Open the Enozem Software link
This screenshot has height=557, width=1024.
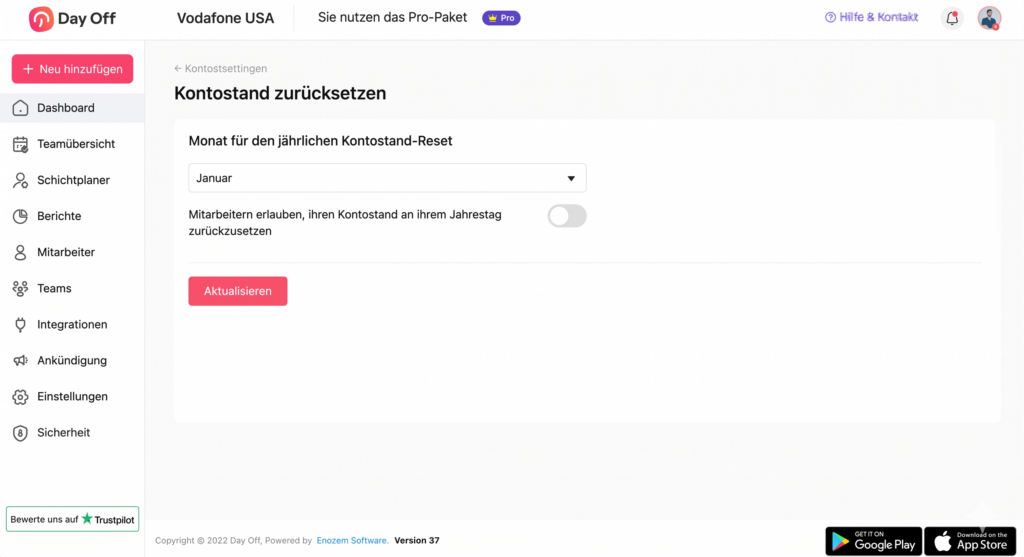(x=352, y=540)
